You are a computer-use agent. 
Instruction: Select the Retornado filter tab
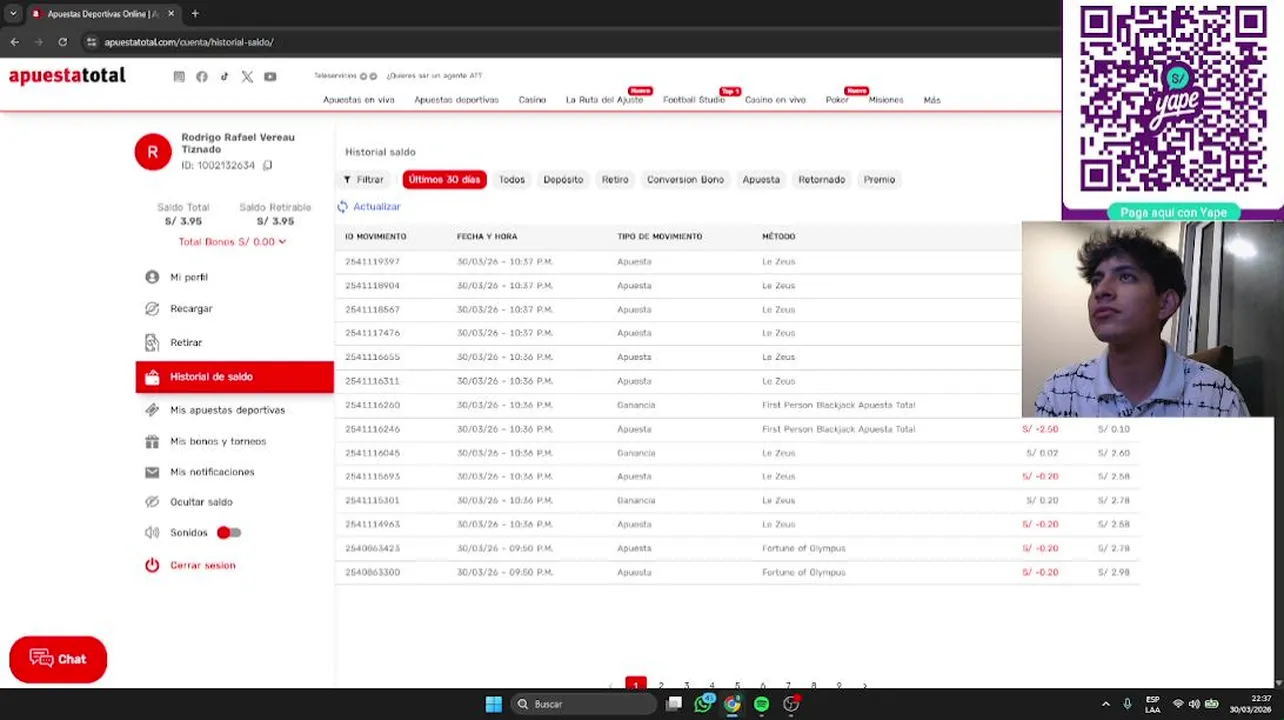coord(822,180)
